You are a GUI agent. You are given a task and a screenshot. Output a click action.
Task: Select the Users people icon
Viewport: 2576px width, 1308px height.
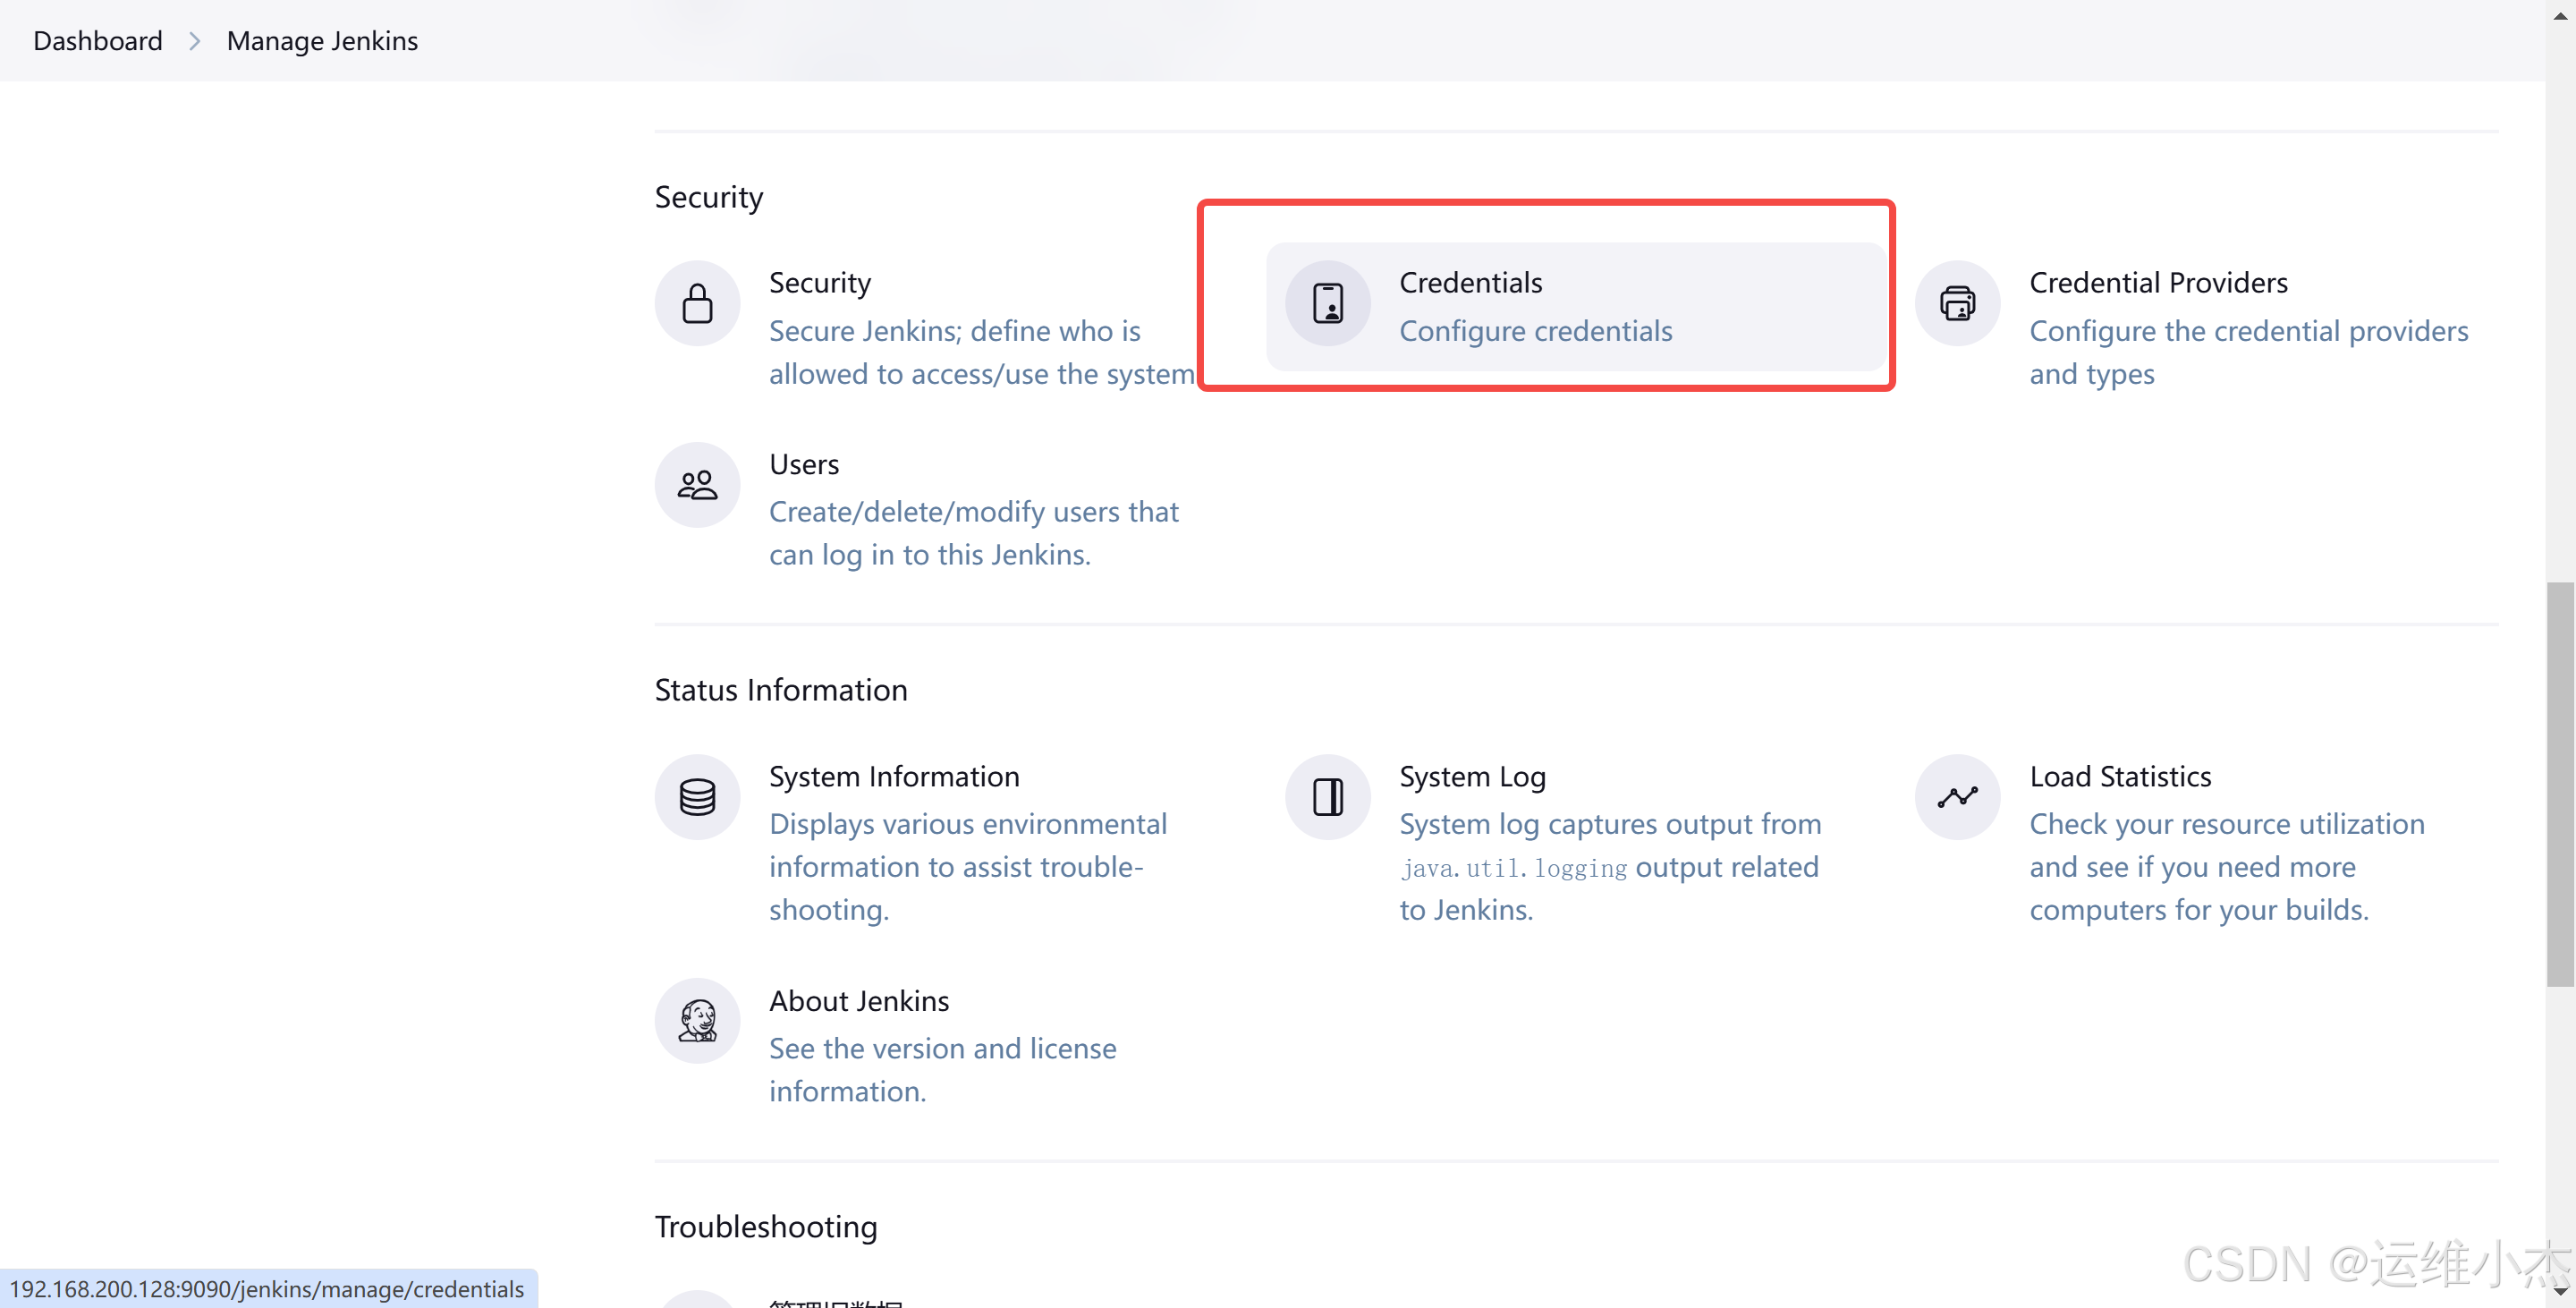coord(697,485)
